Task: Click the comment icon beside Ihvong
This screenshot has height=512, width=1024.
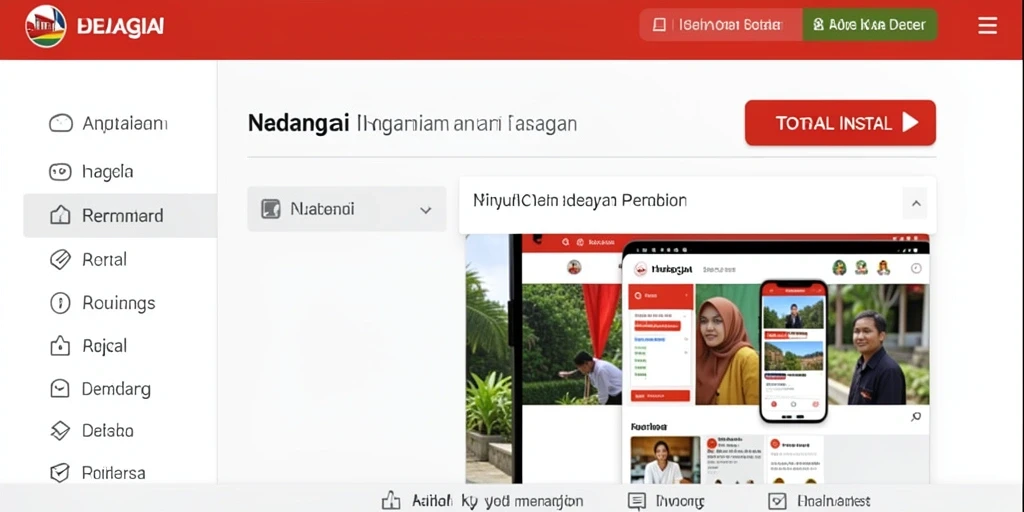Action: (x=636, y=501)
